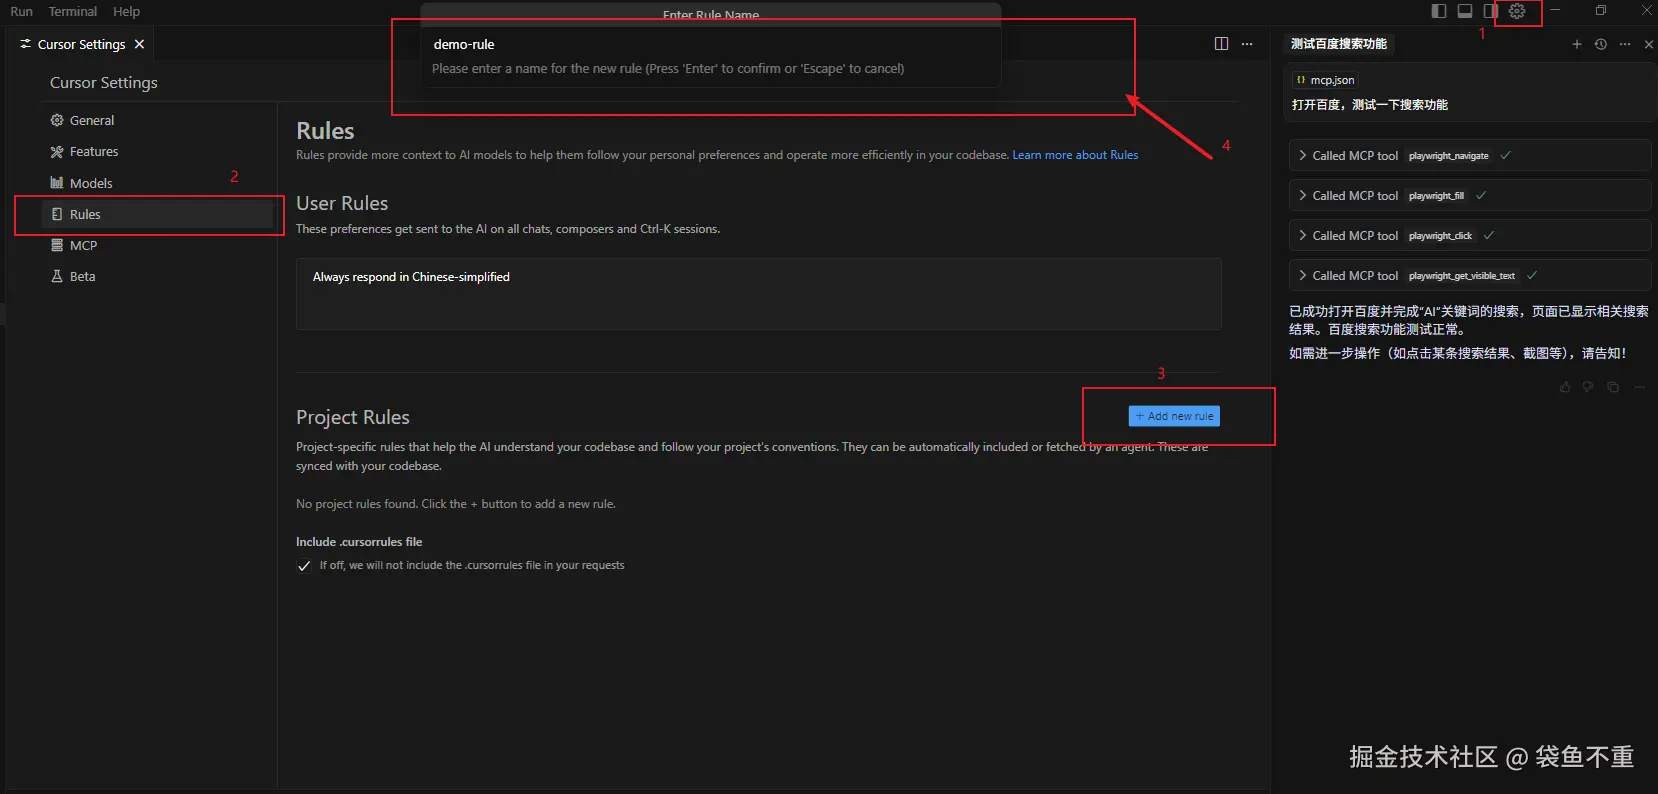Screen dimensions: 1658x794
Task: Toggle the AI pane layout icon
Action: coord(1490,11)
